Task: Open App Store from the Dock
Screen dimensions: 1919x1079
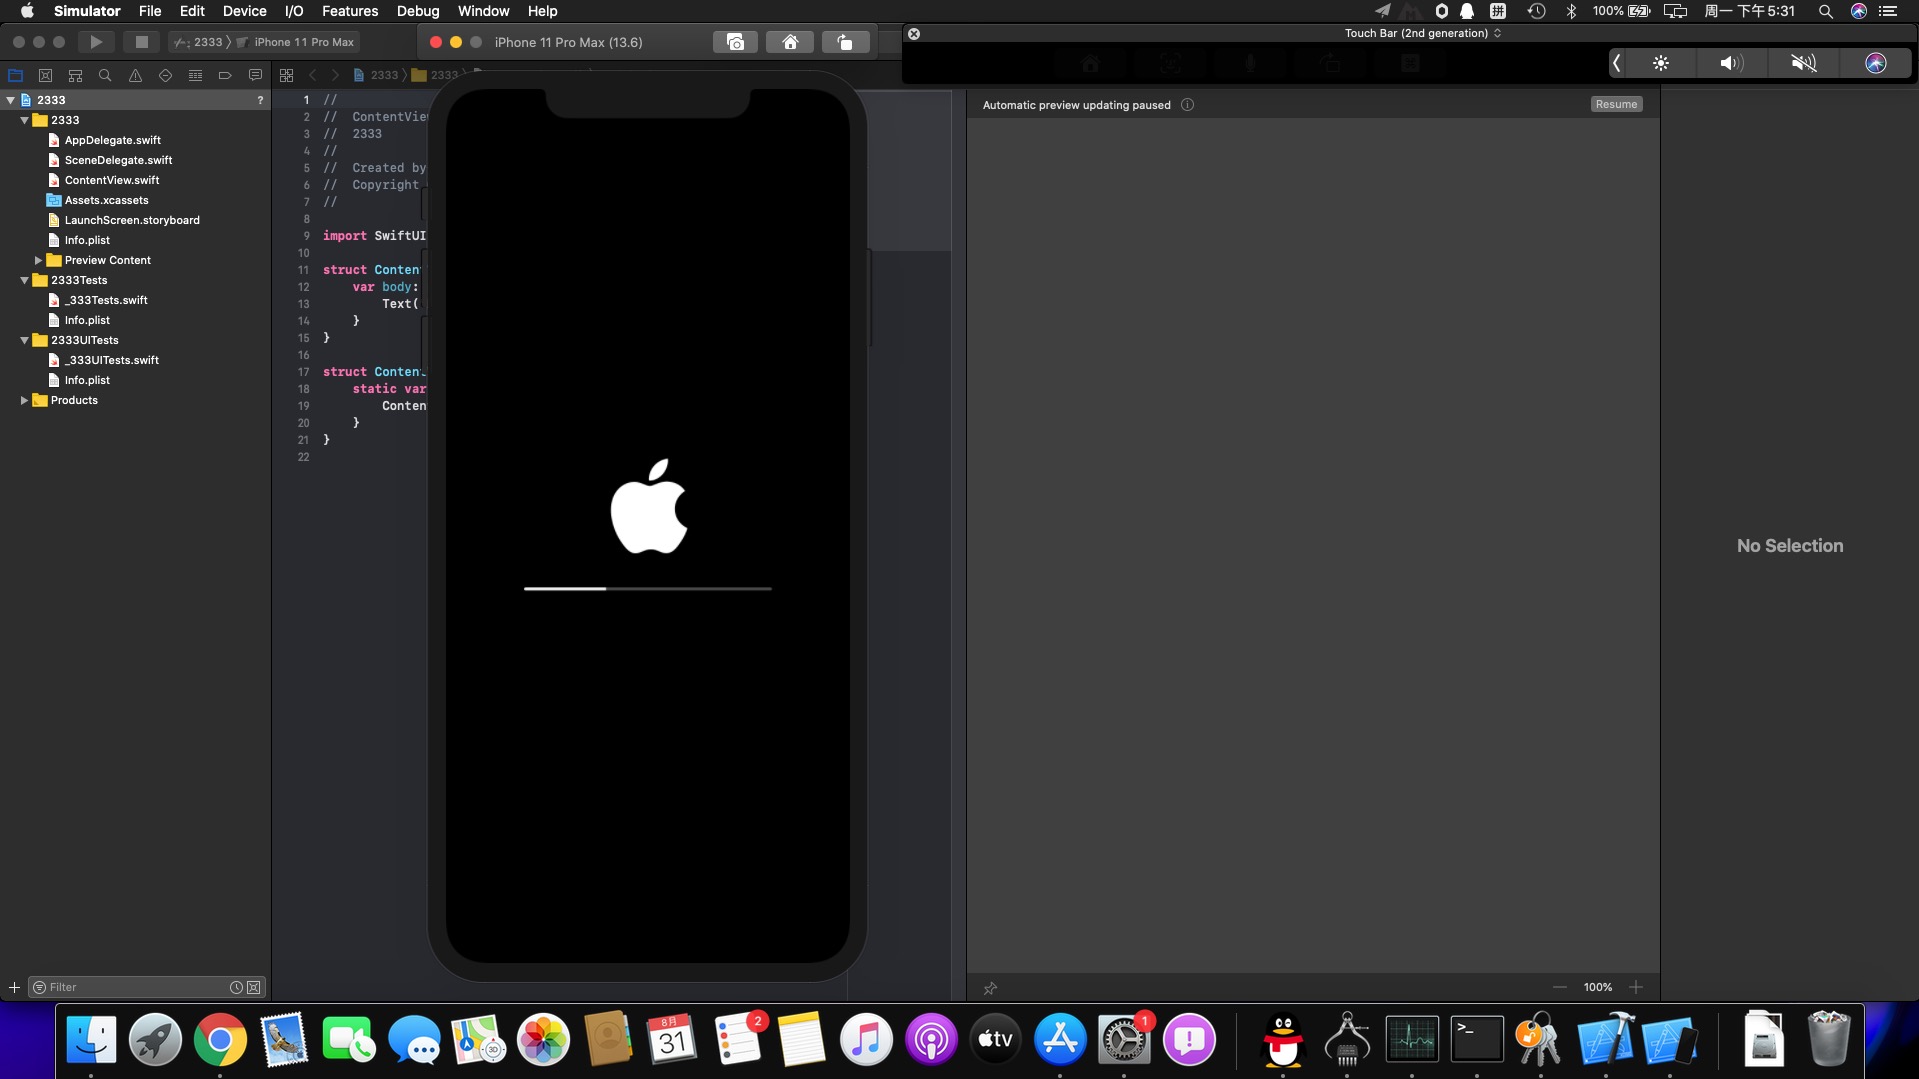Action: 1059,1040
